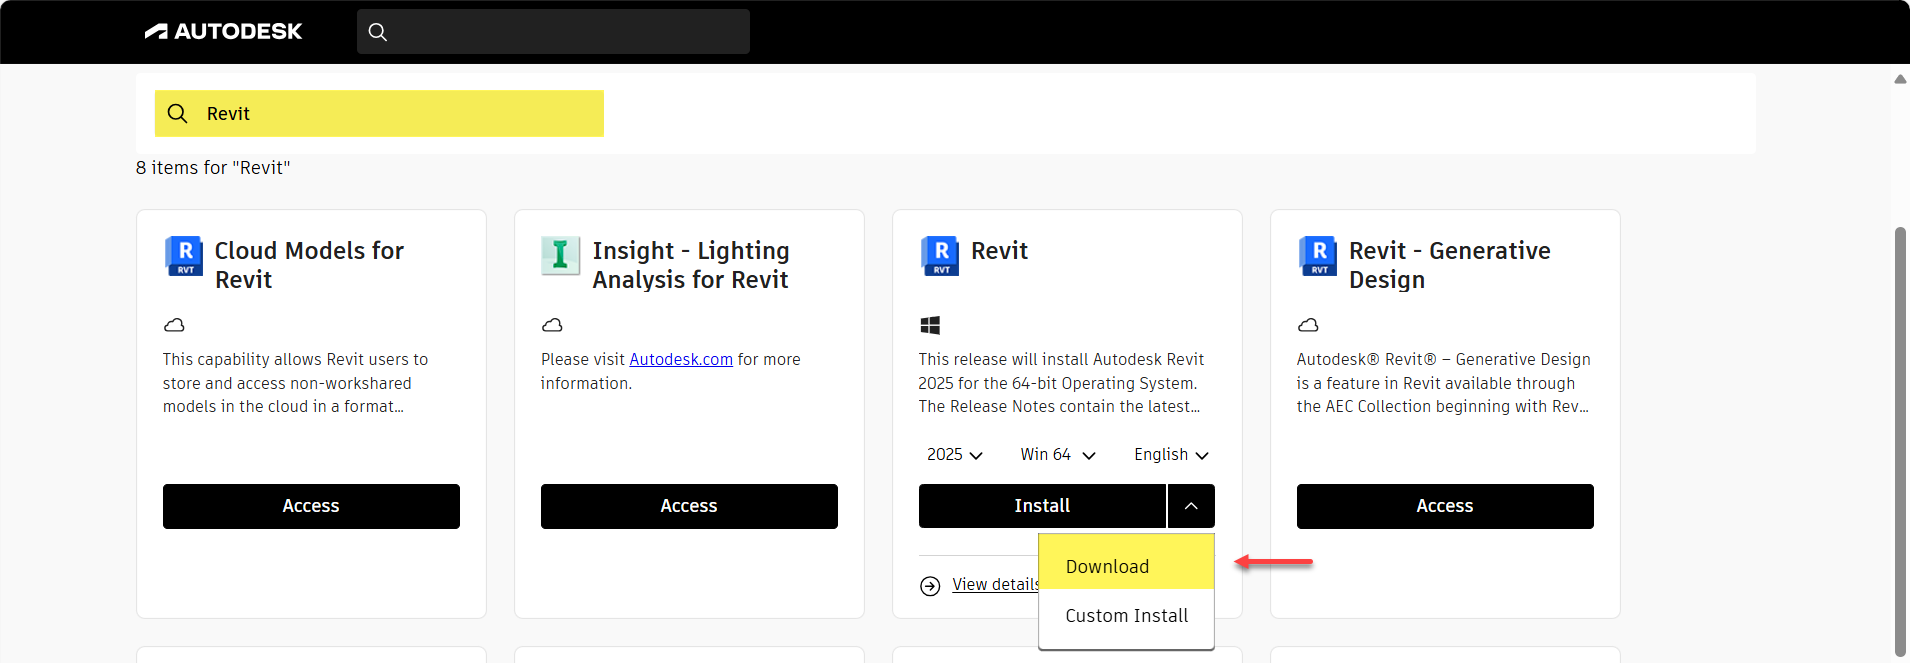
Task: Access Cloud Models for Revit
Action: [x=311, y=506]
